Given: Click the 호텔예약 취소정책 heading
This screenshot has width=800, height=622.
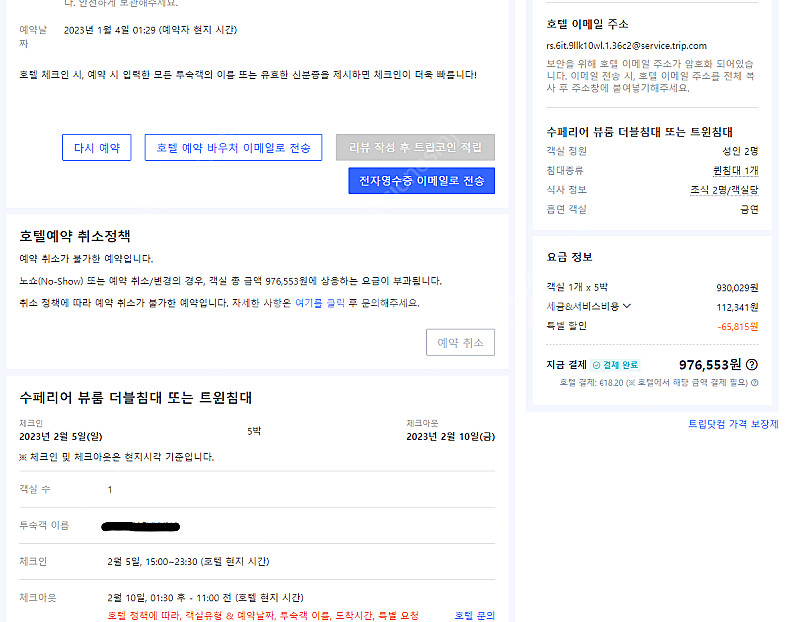Looking at the screenshot, I should [75, 236].
